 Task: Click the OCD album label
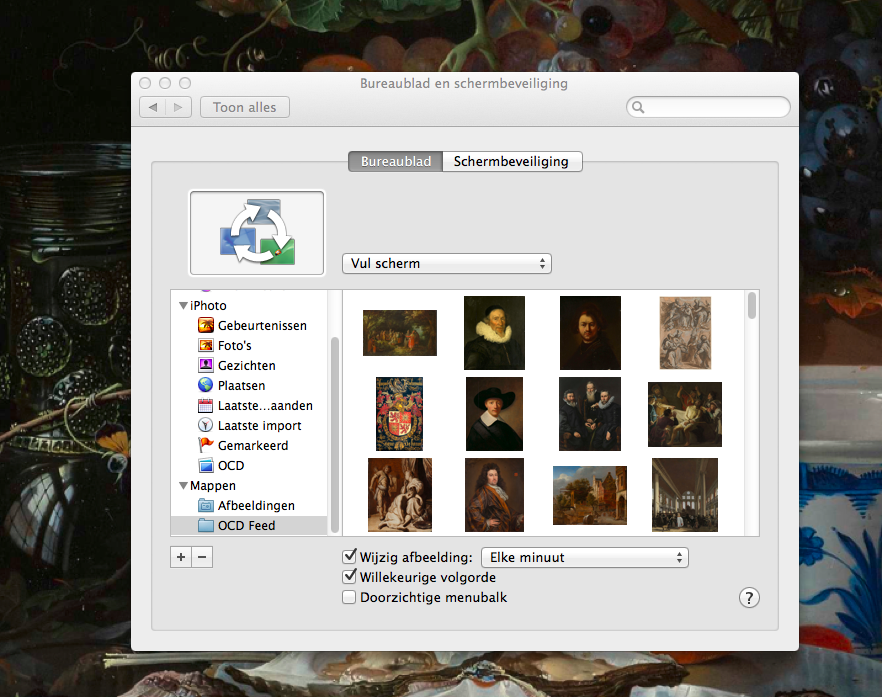(x=231, y=466)
